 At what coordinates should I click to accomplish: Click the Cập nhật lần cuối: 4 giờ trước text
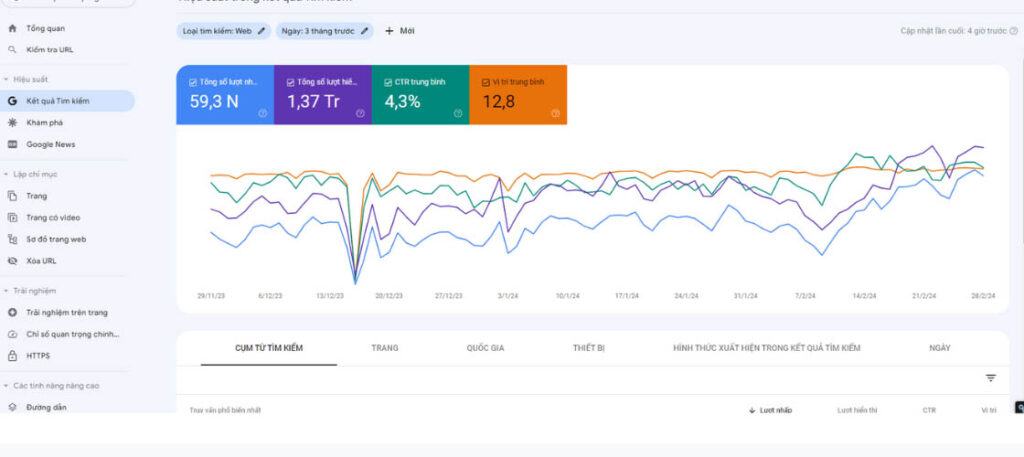tap(953, 31)
